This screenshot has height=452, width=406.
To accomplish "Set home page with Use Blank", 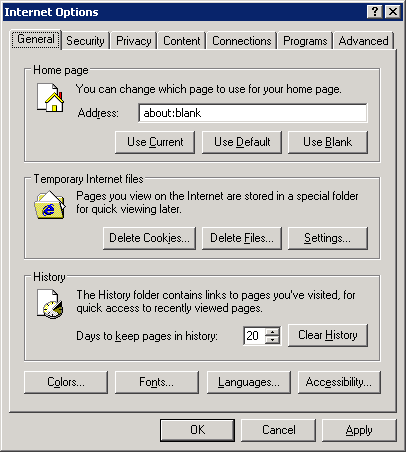I will coord(328,142).
